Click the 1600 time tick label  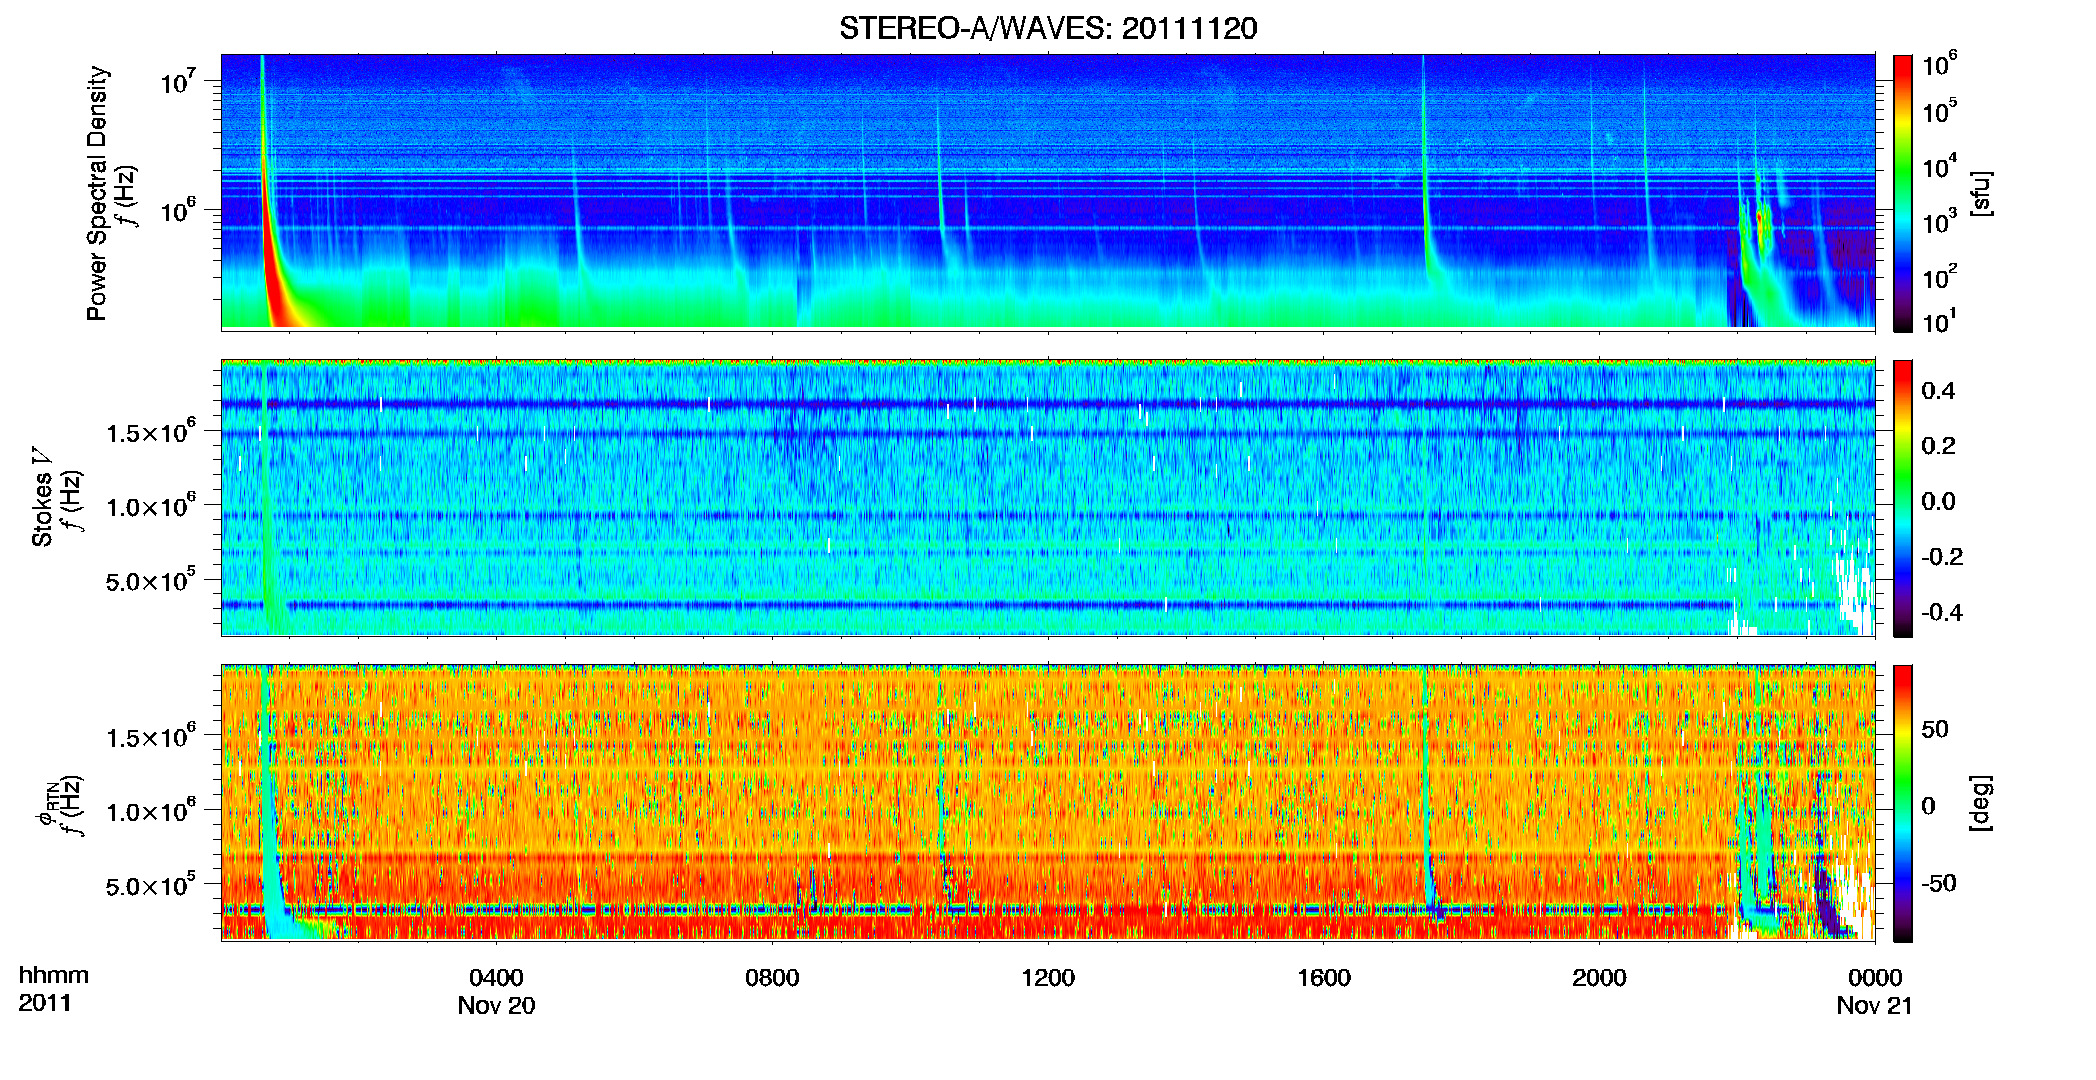coord(1324,978)
